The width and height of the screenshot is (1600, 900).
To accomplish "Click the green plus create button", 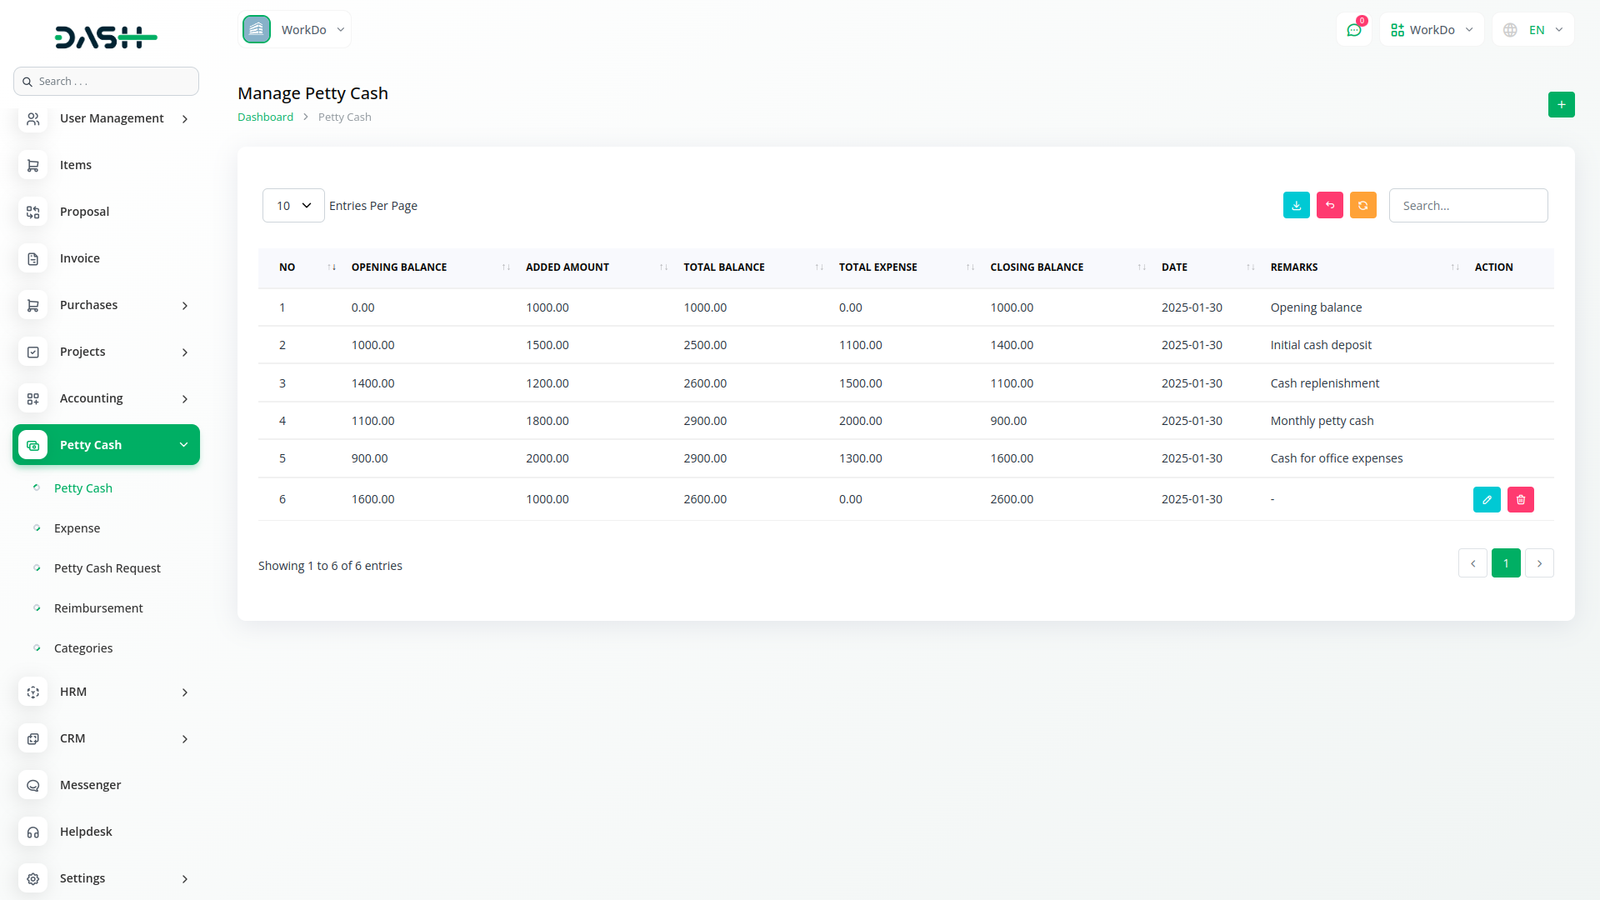I will tap(1560, 105).
